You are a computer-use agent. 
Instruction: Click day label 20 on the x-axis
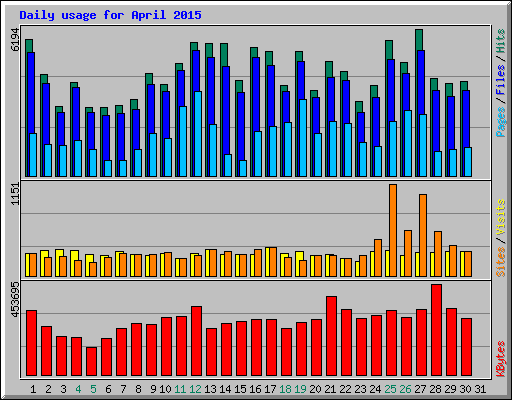[x=315, y=389]
